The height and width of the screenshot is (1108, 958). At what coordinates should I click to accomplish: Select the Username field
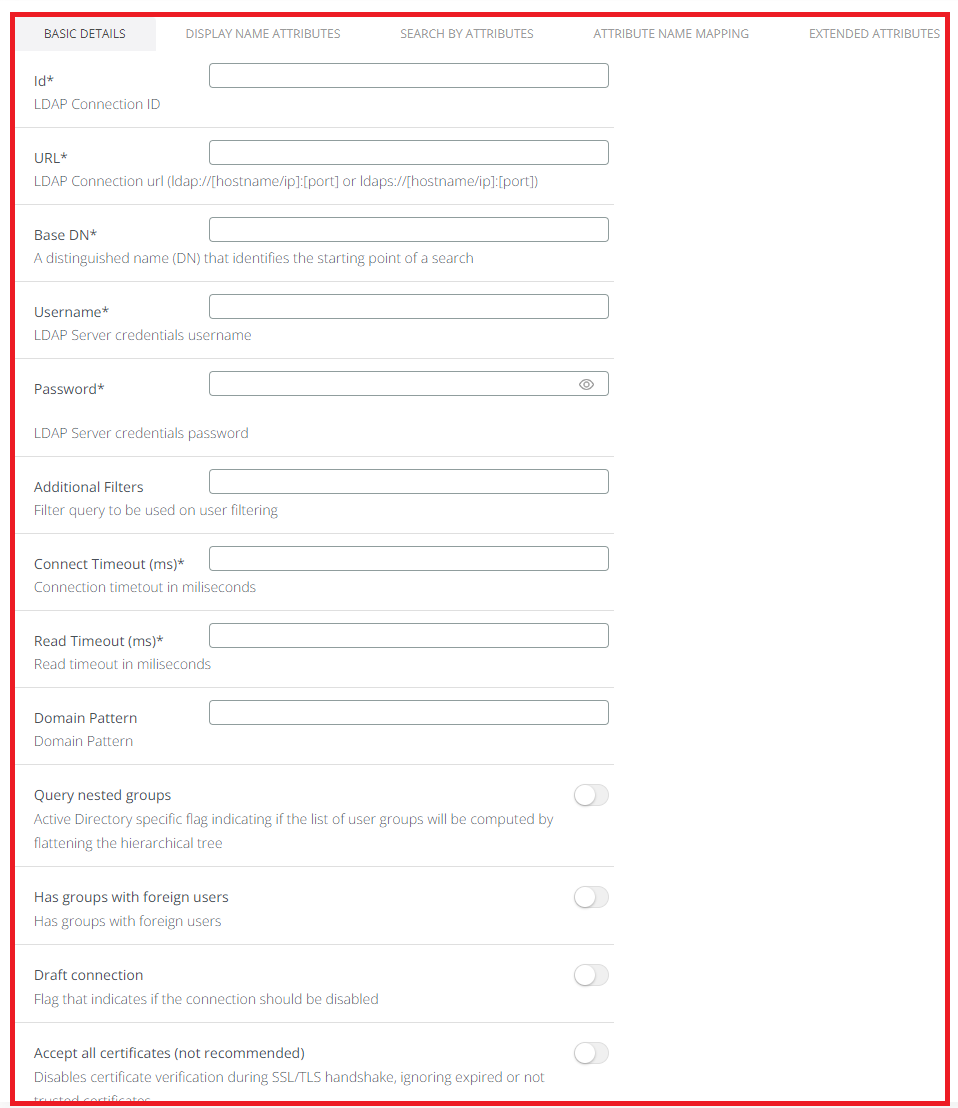408,307
